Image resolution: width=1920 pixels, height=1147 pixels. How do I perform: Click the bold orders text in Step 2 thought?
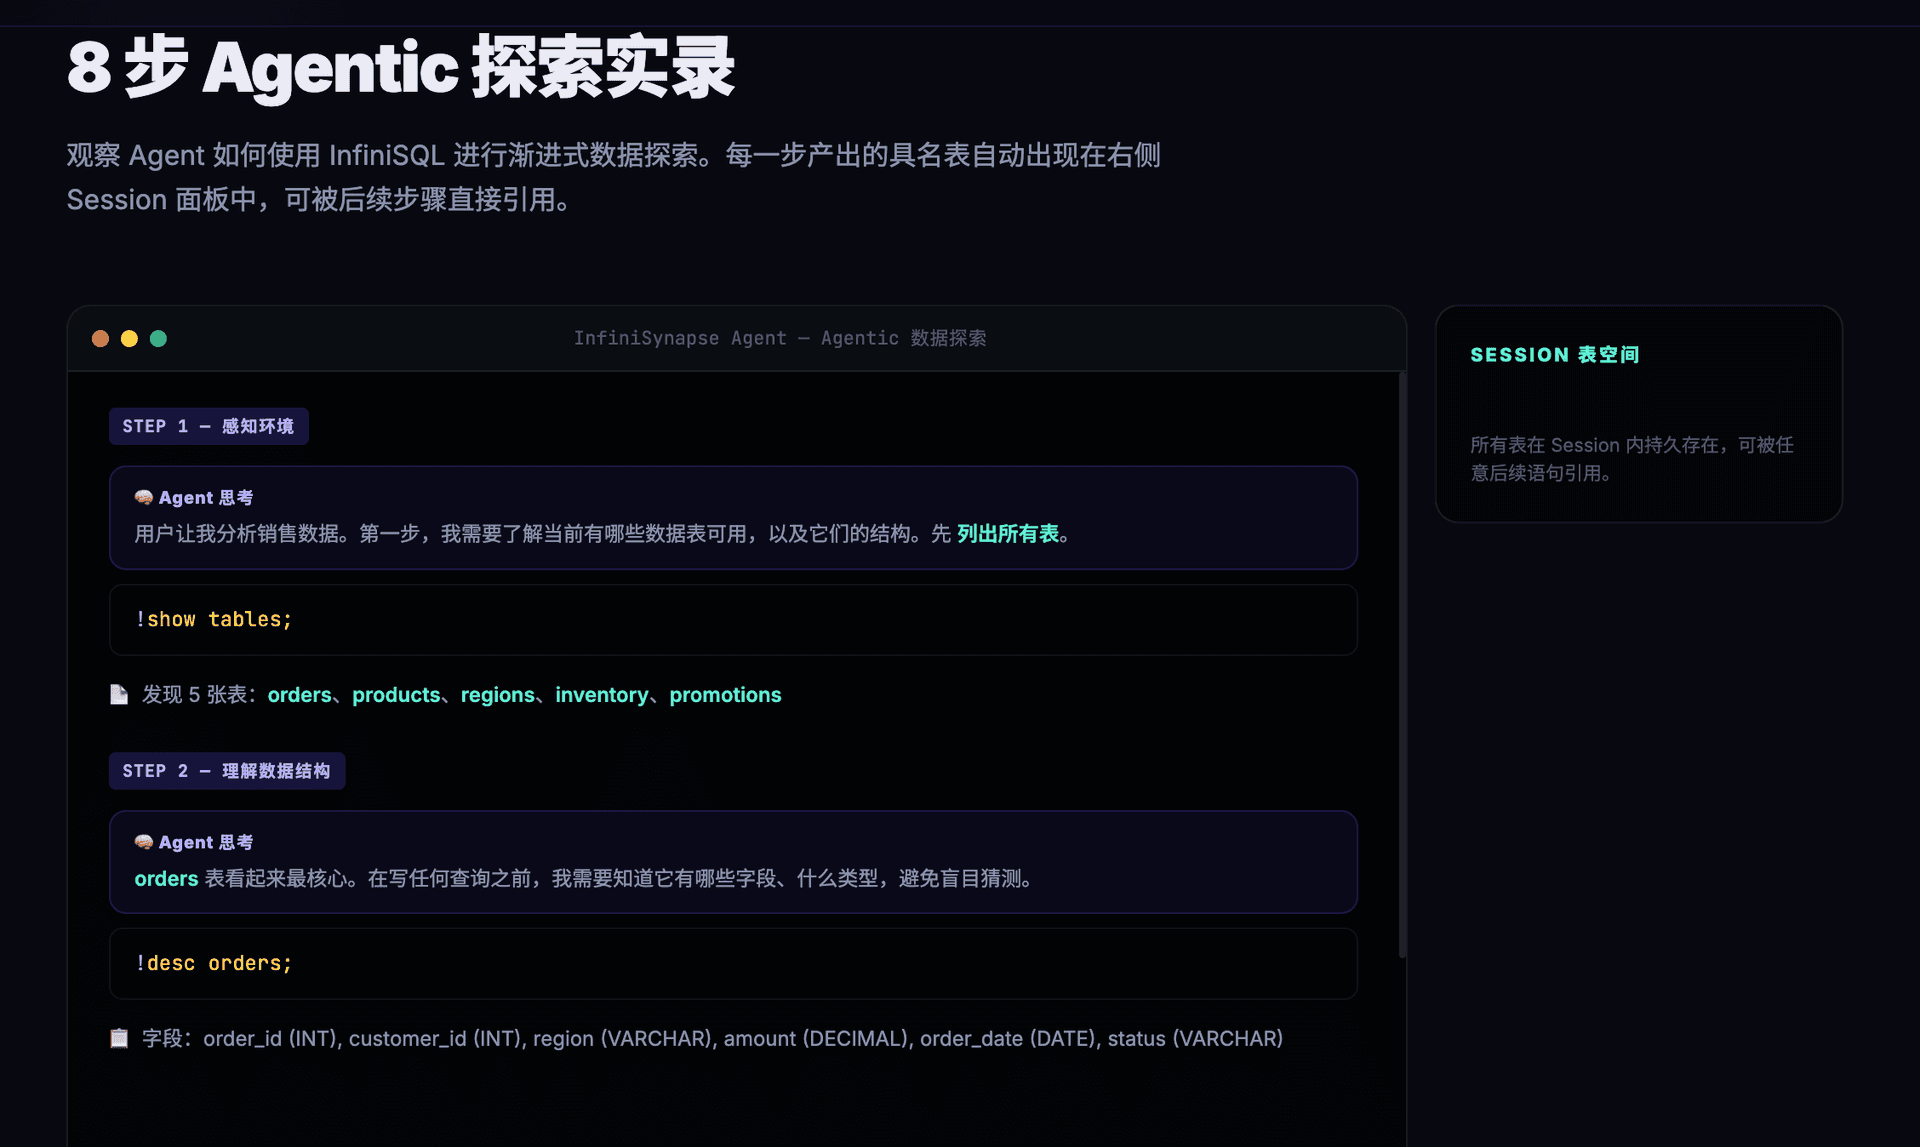(166, 878)
